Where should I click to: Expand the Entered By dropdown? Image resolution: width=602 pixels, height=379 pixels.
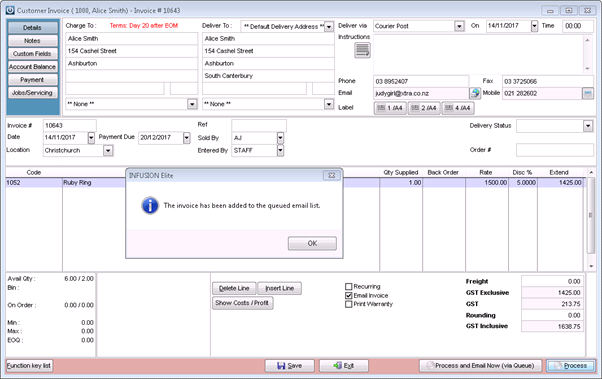(280, 151)
